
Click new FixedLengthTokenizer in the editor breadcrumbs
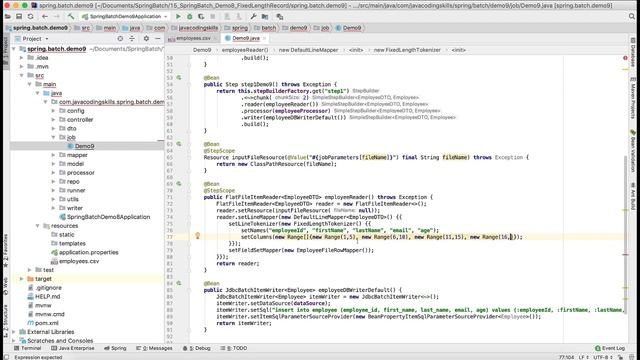(x=407, y=50)
